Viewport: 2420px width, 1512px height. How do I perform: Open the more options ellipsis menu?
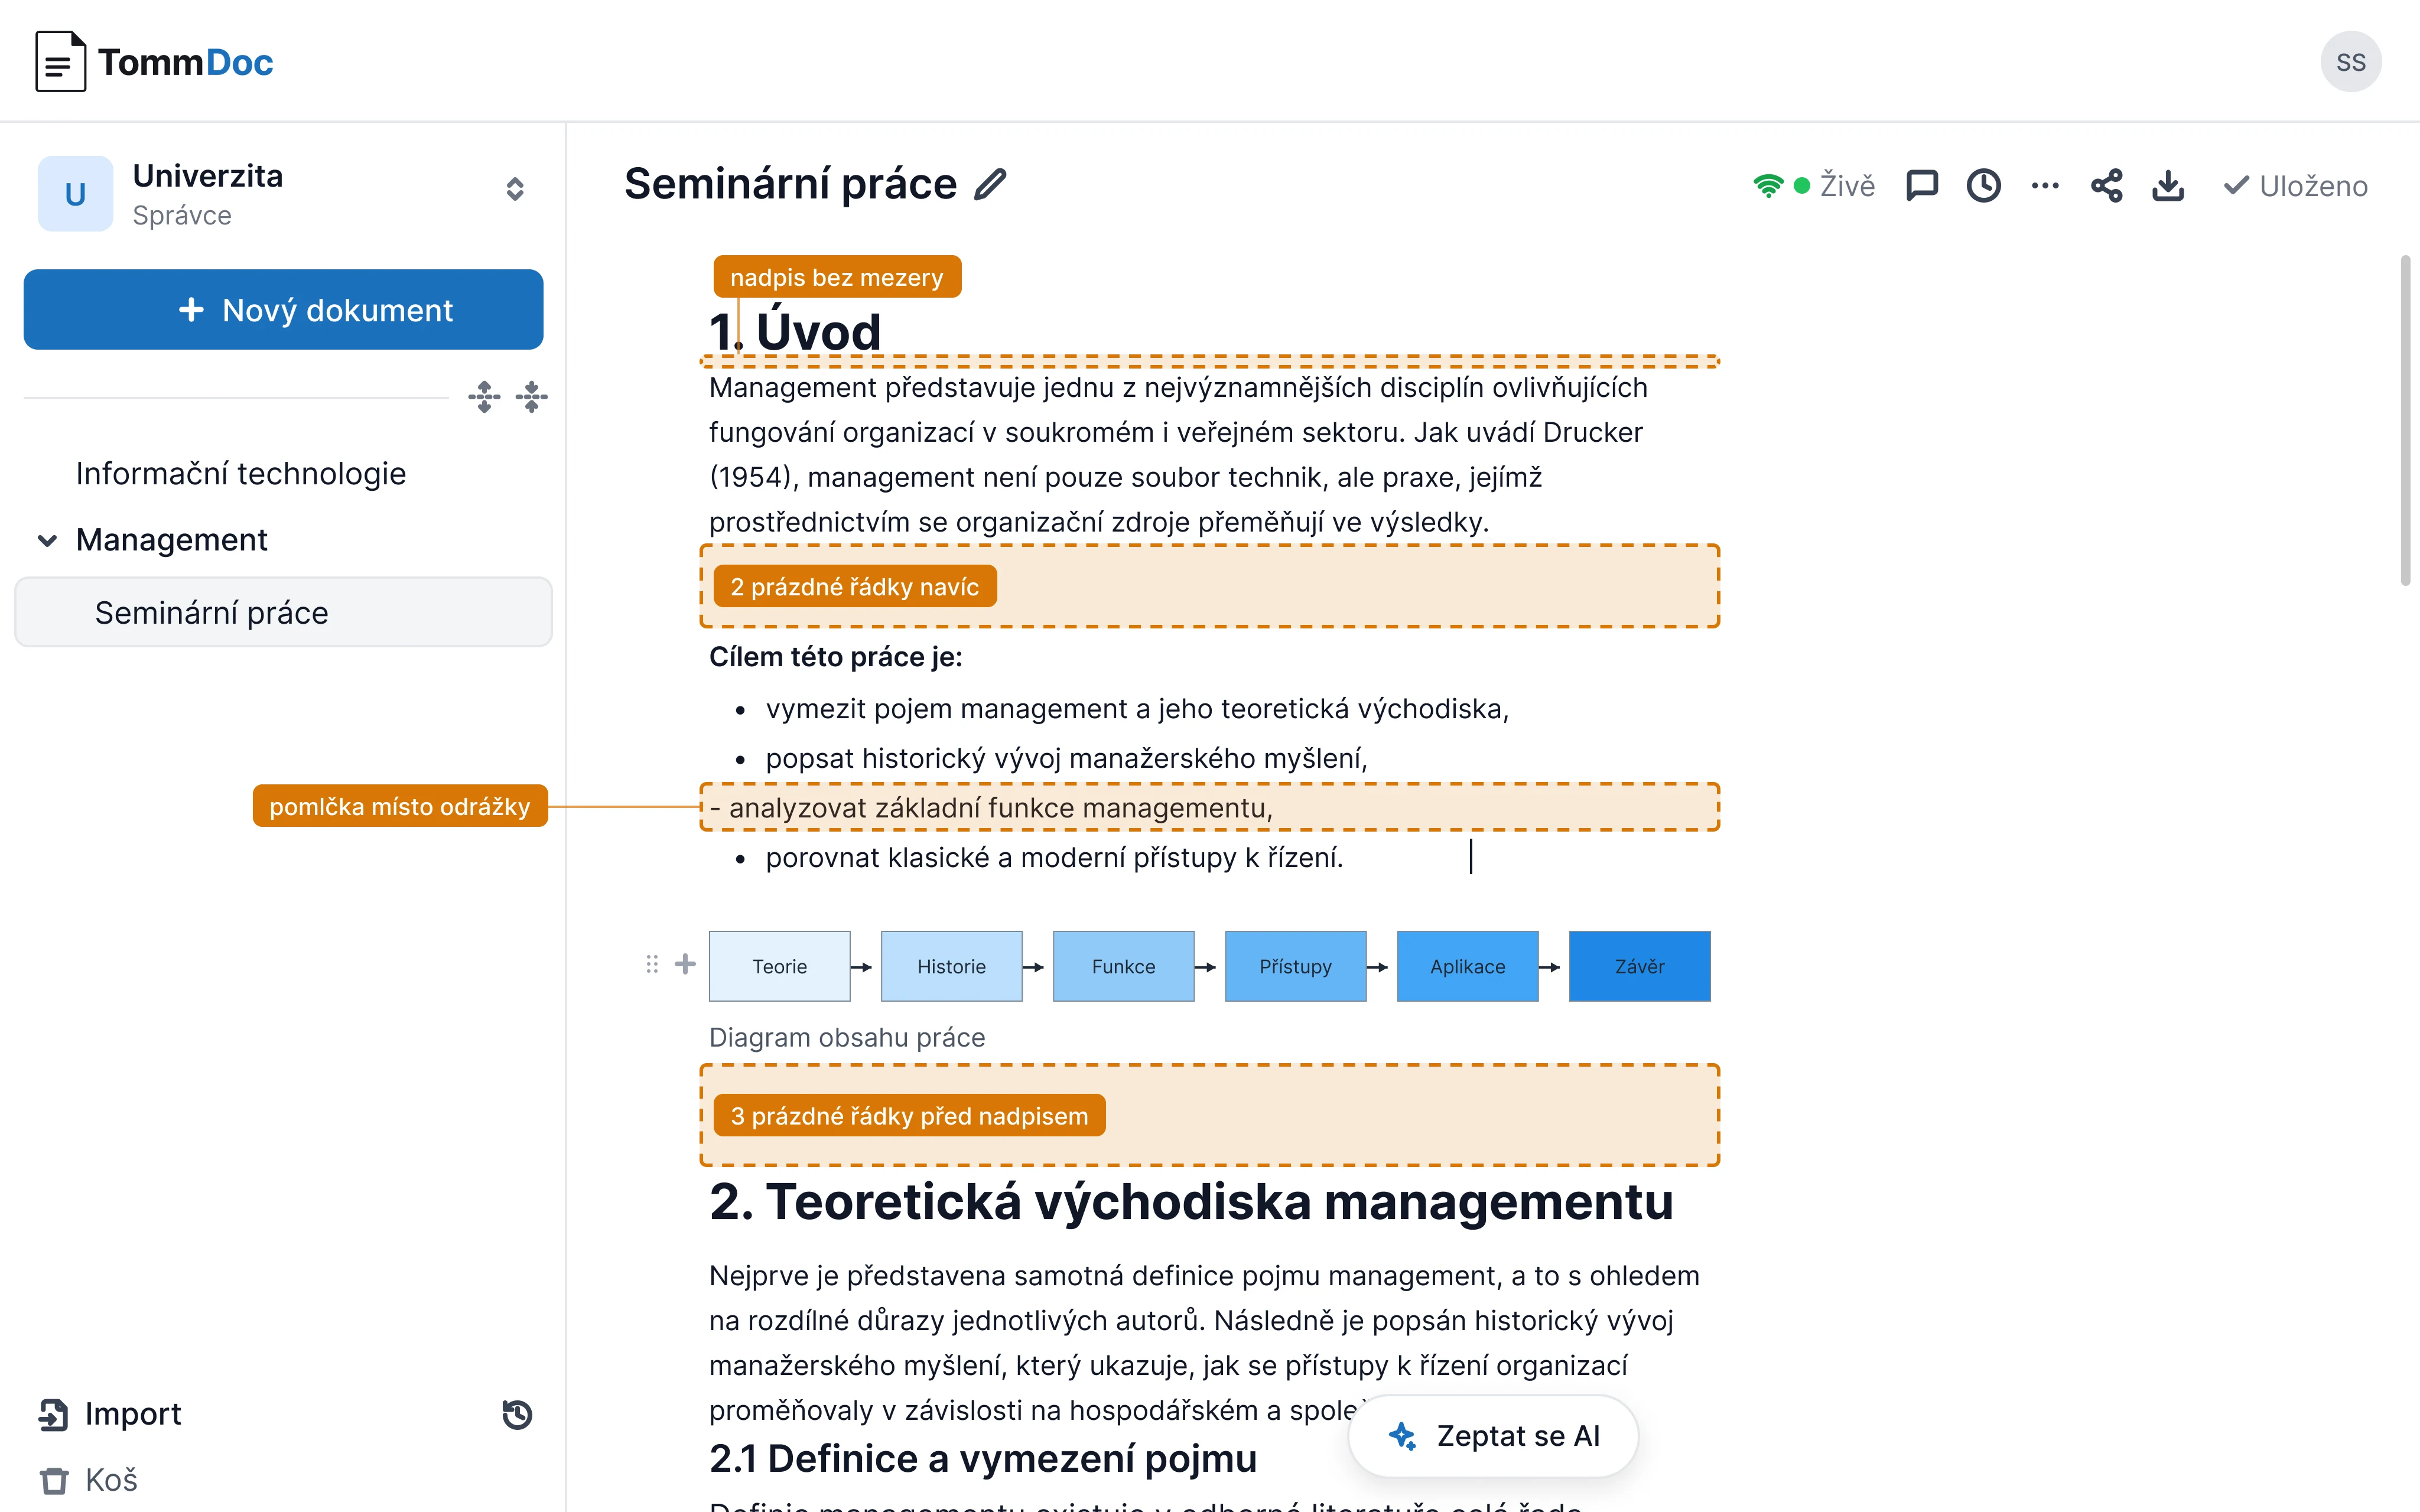pos(2045,186)
